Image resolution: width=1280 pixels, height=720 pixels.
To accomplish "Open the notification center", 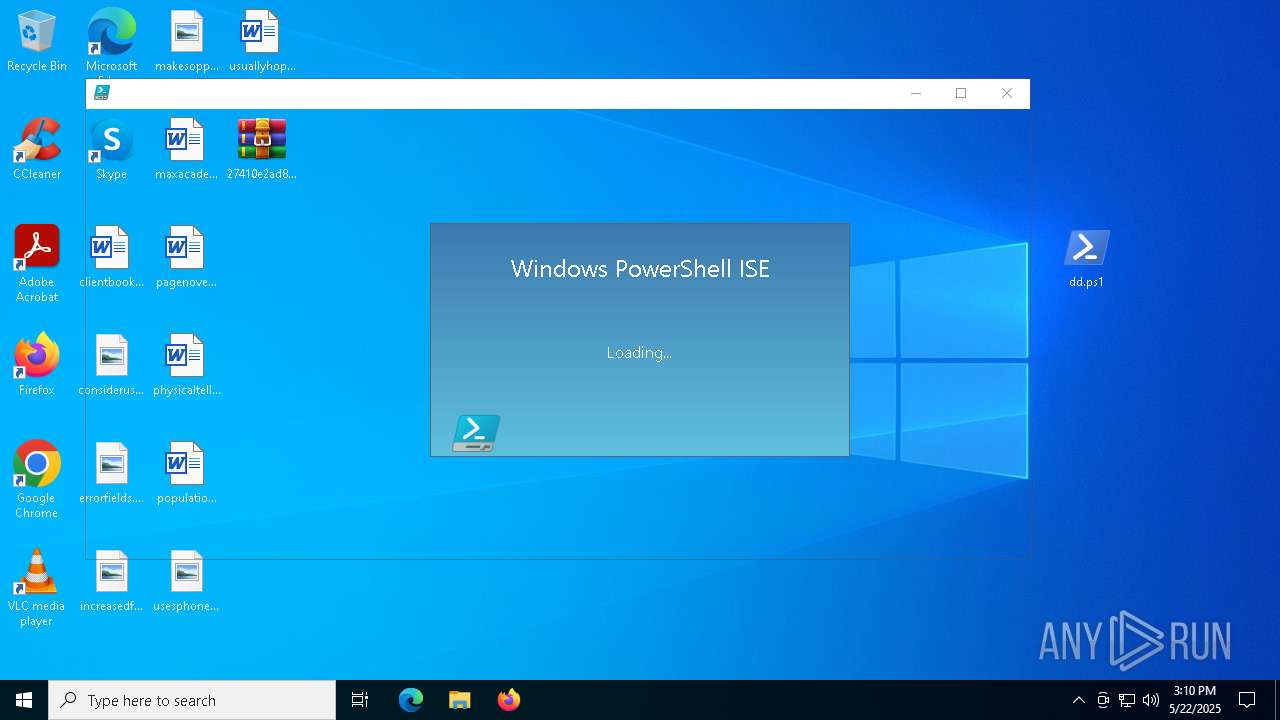I will pyautogui.click(x=1247, y=700).
